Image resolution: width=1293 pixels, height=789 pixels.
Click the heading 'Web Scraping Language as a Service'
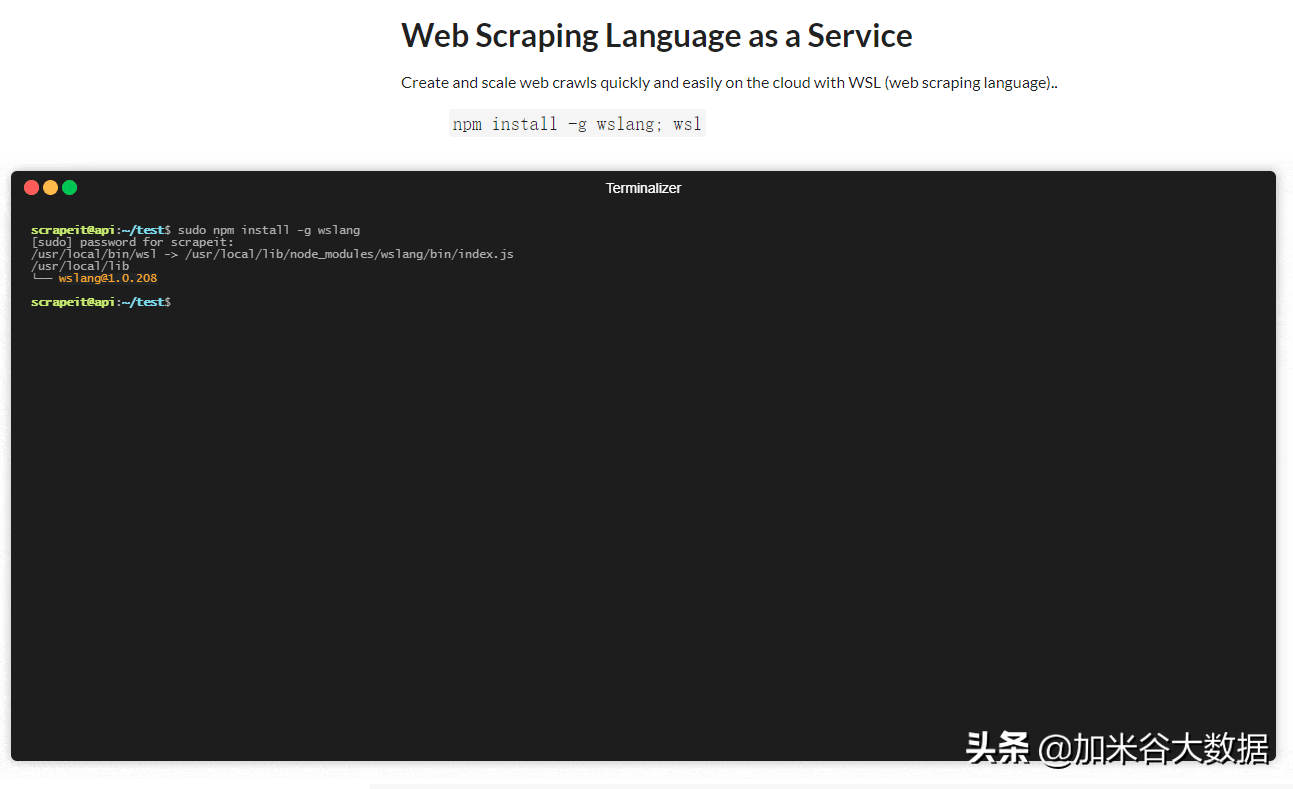[x=657, y=36]
